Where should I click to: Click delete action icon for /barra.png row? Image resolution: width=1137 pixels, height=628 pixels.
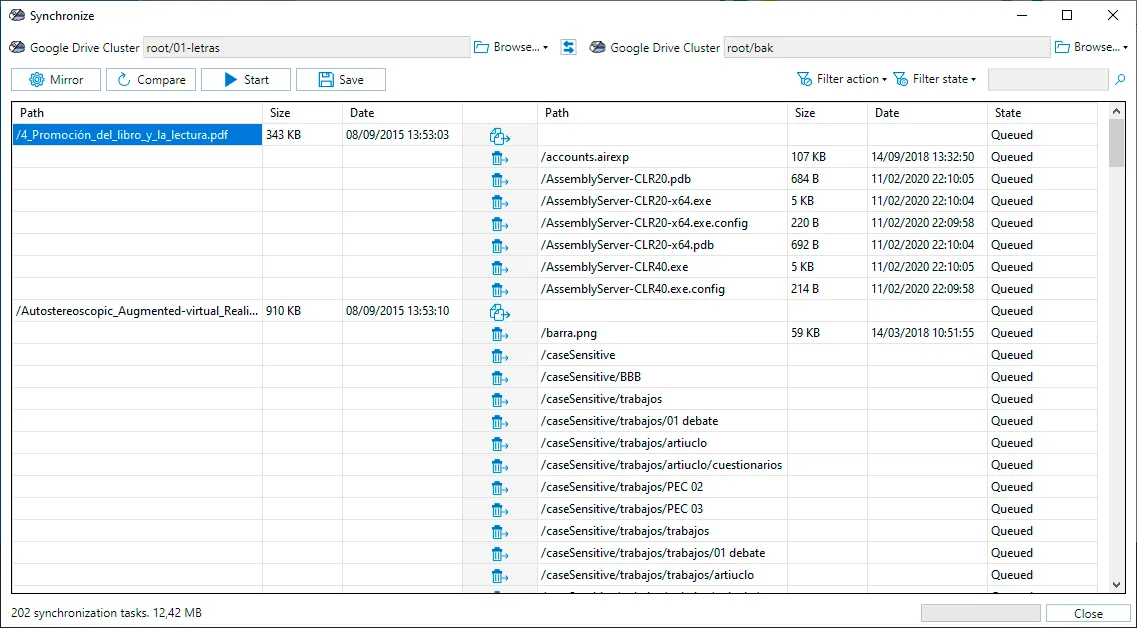tap(500, 334)
